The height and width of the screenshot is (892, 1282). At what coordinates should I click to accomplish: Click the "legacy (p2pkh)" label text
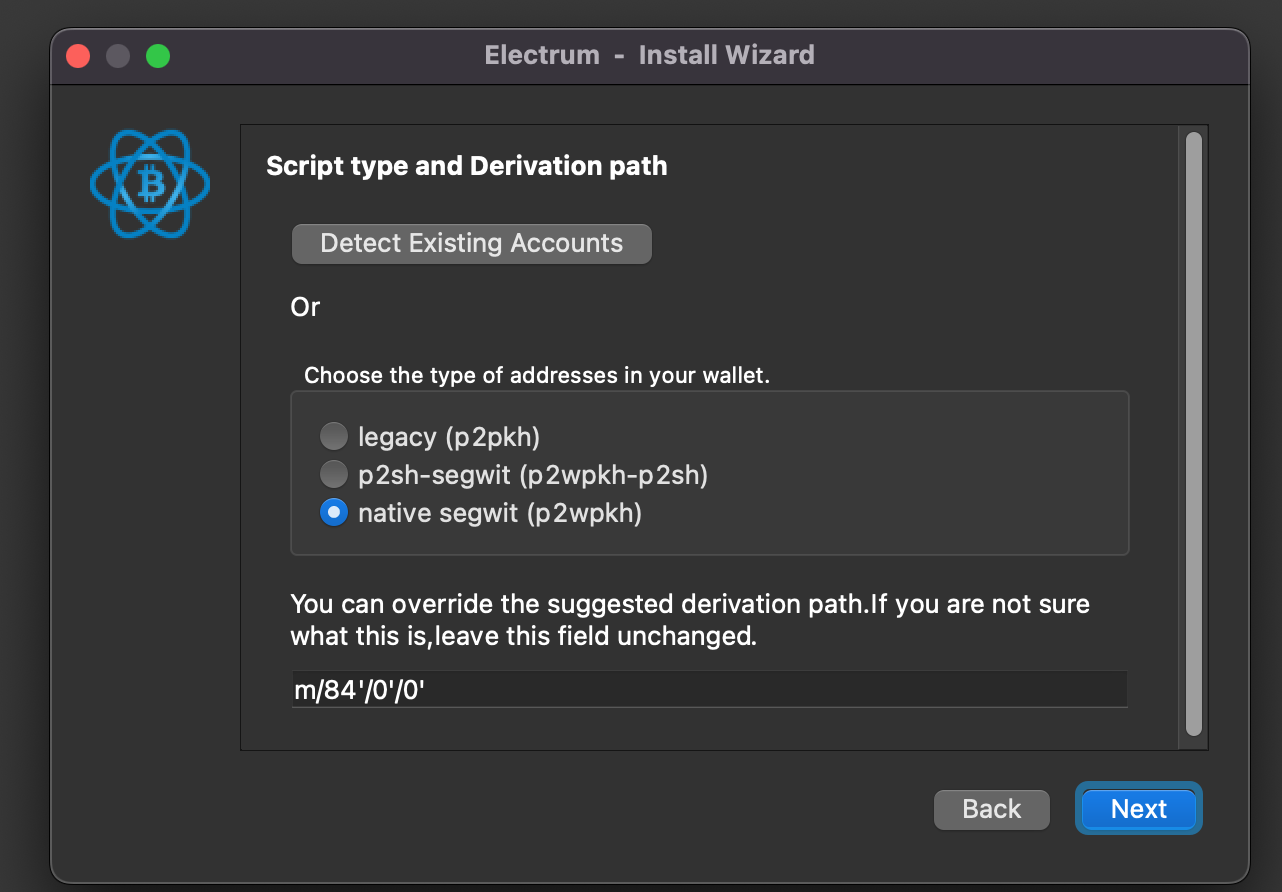(448, 436)
